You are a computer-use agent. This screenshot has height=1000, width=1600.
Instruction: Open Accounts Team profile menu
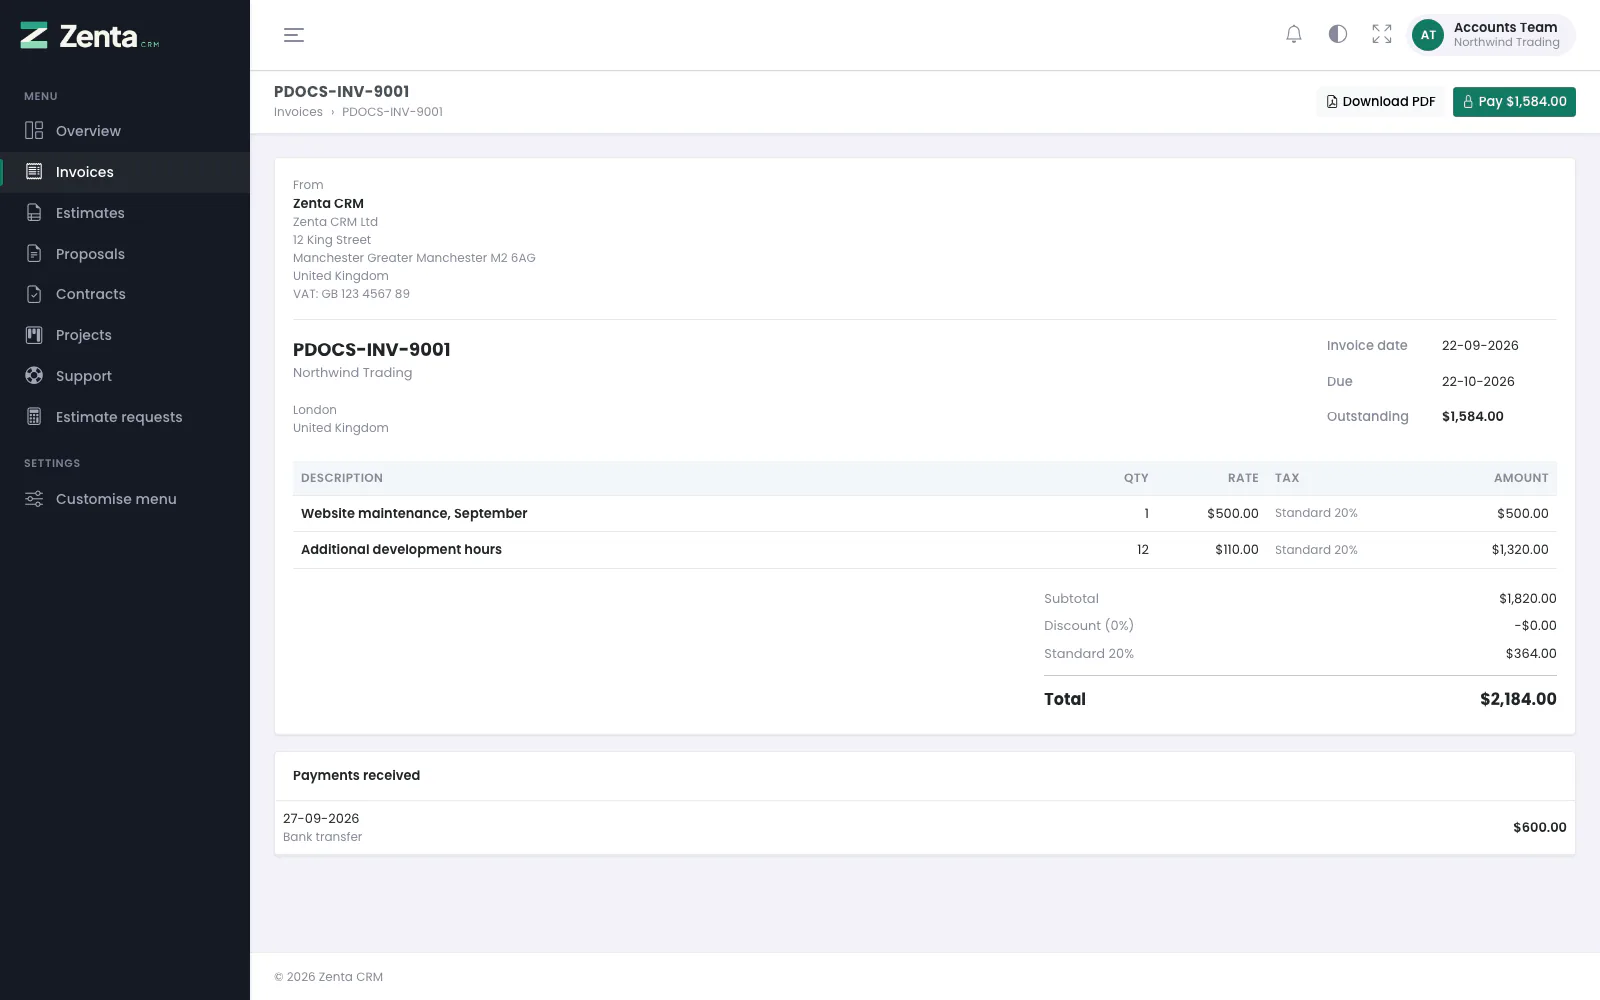point(1491,35)
